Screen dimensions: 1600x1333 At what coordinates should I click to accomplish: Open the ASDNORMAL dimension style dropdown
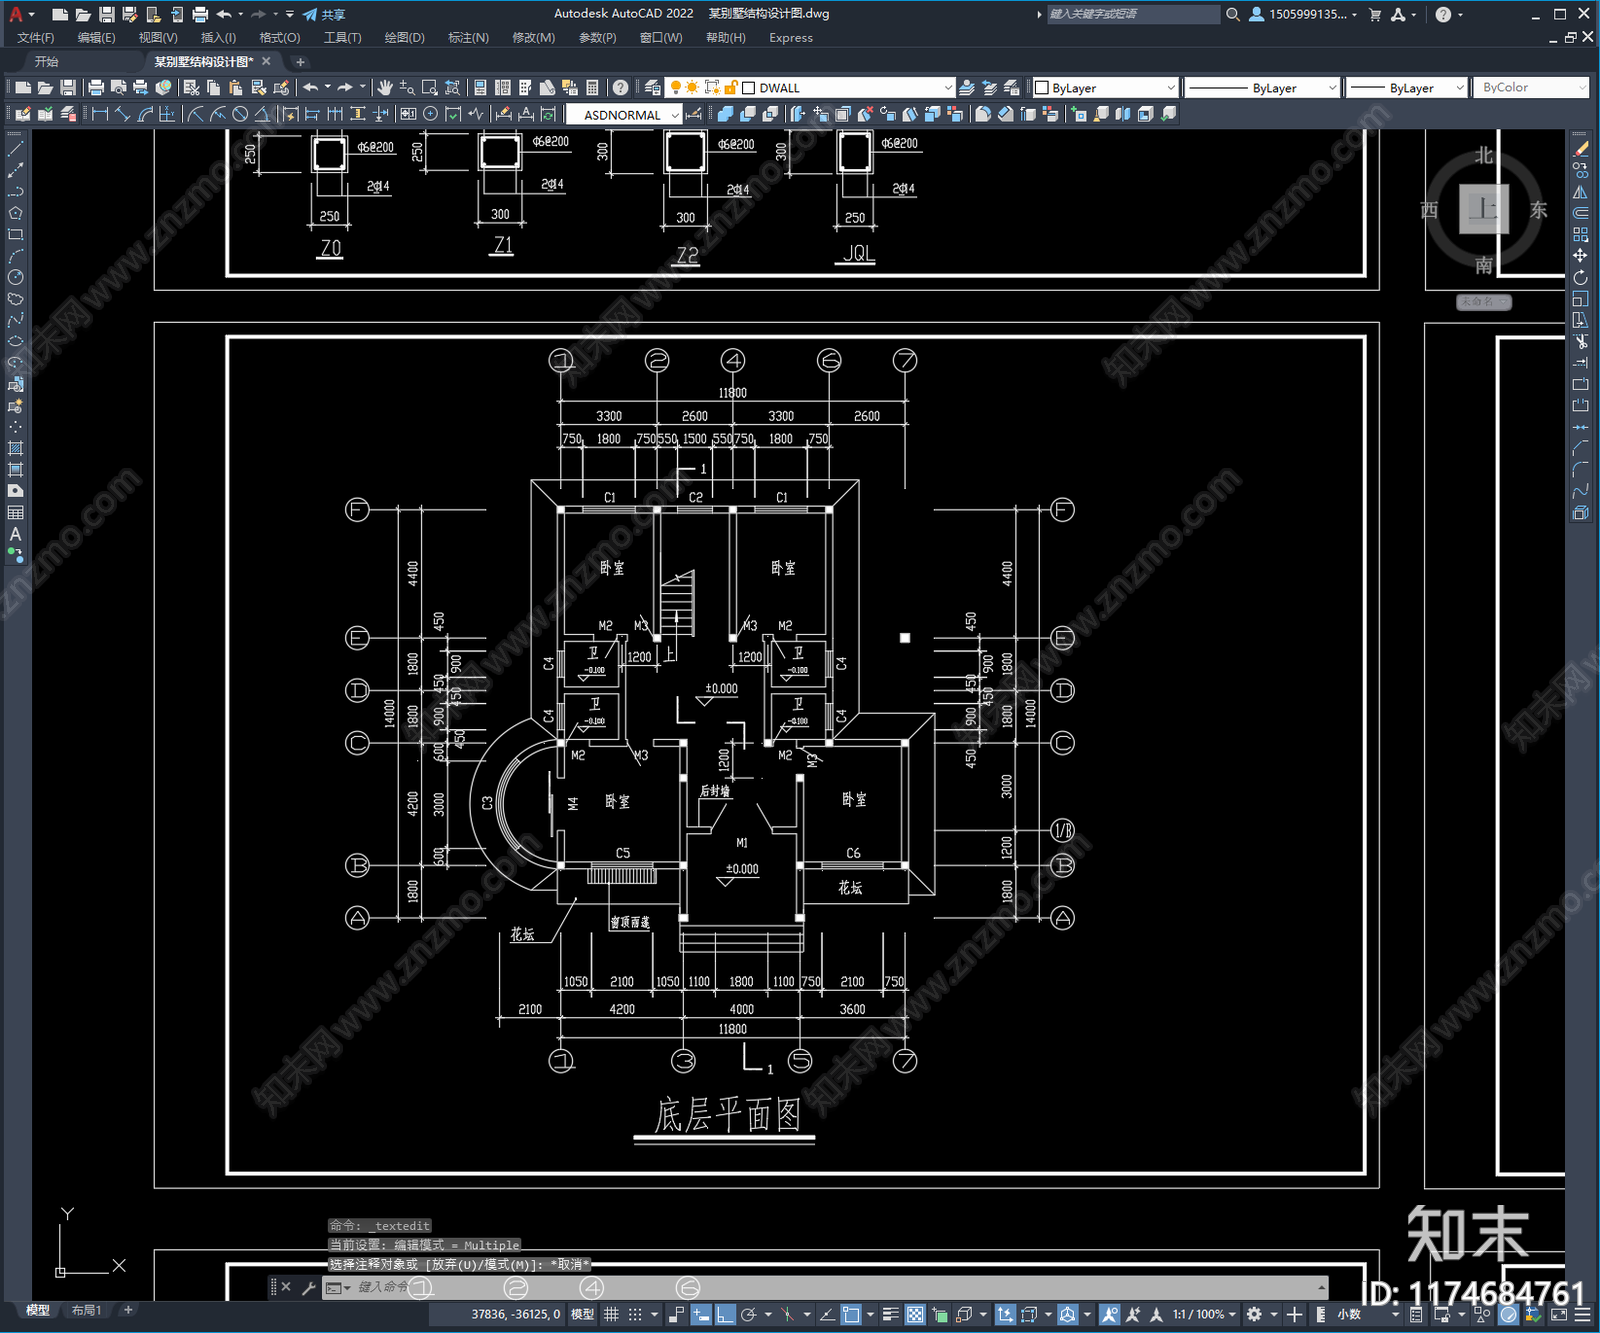[675, 115]
